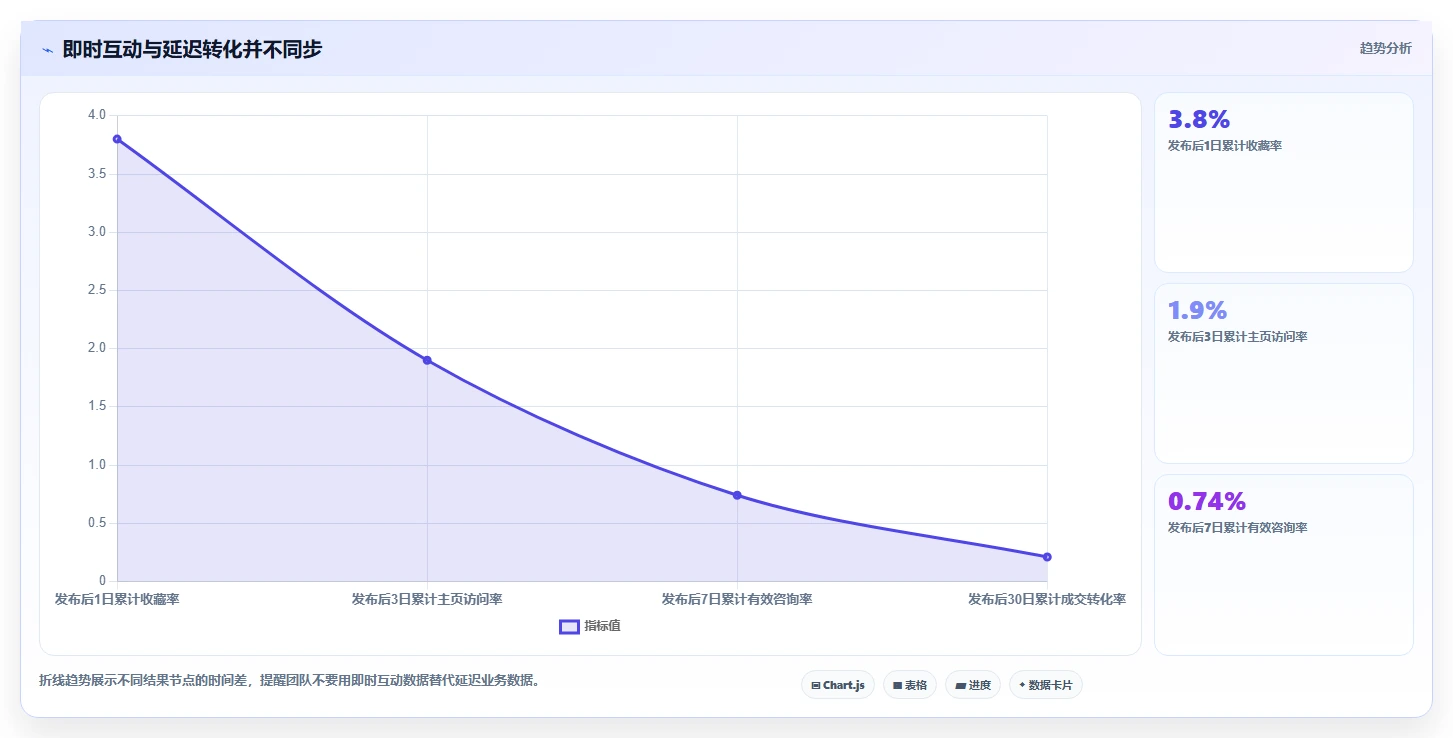
Task: Click the 指标值 legend color box
Action: [x=569, y=626]
